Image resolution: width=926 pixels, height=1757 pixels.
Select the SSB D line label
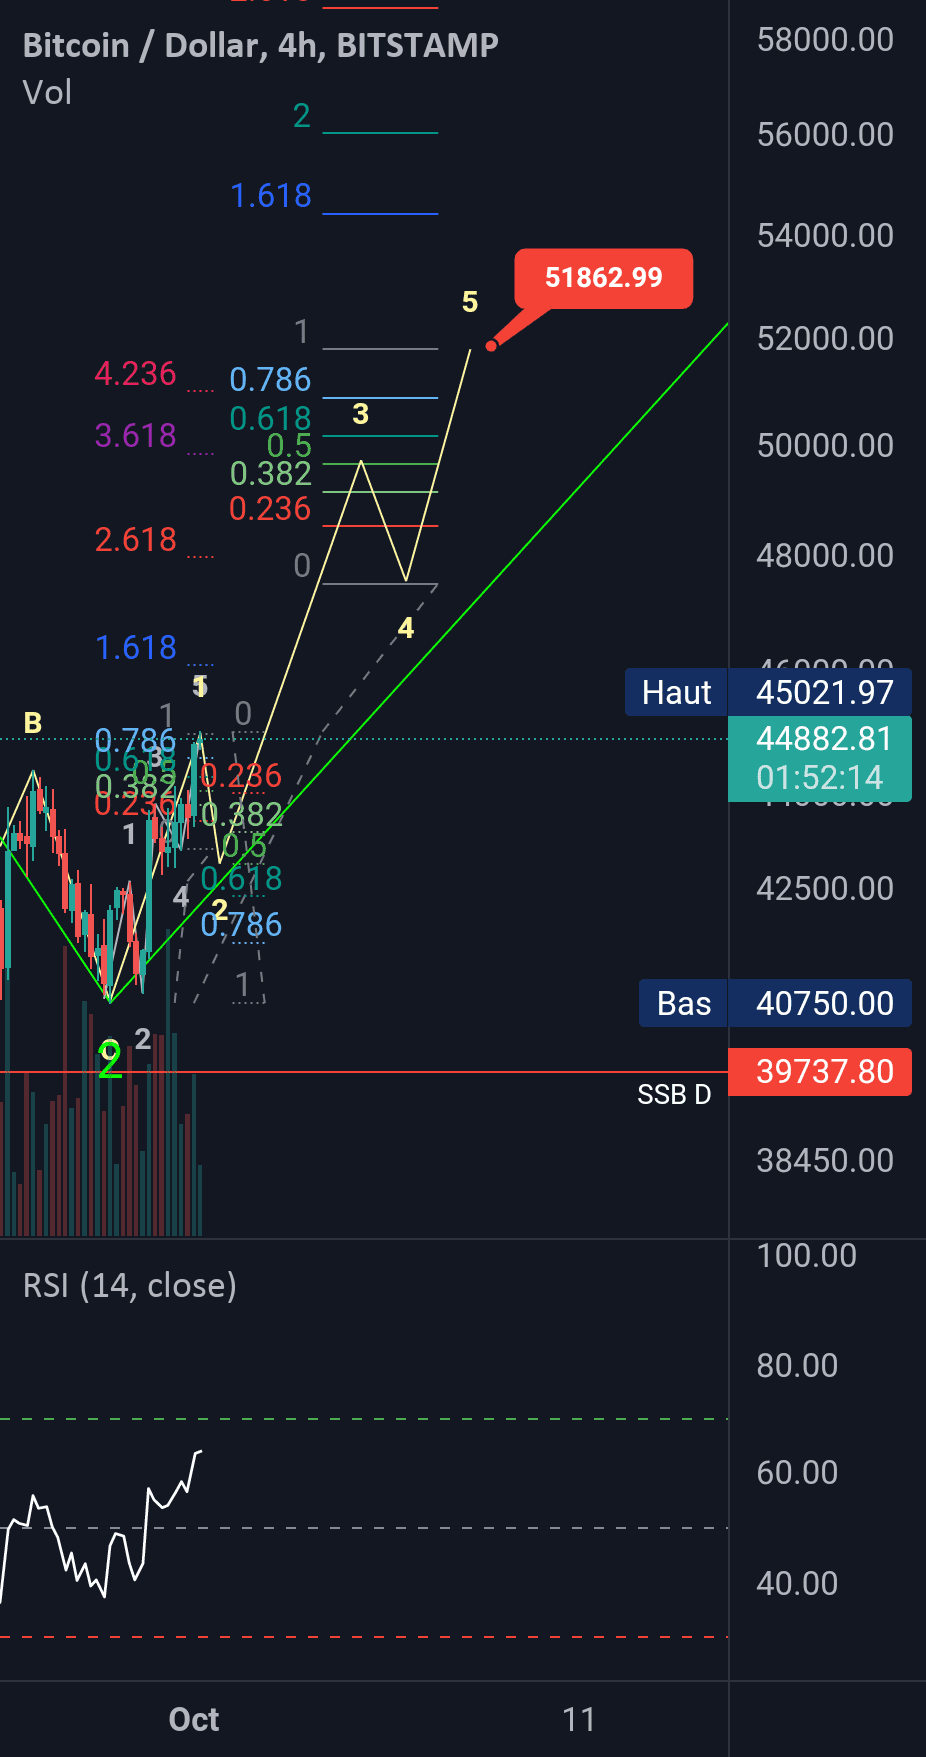click(x=674, y=1095)
